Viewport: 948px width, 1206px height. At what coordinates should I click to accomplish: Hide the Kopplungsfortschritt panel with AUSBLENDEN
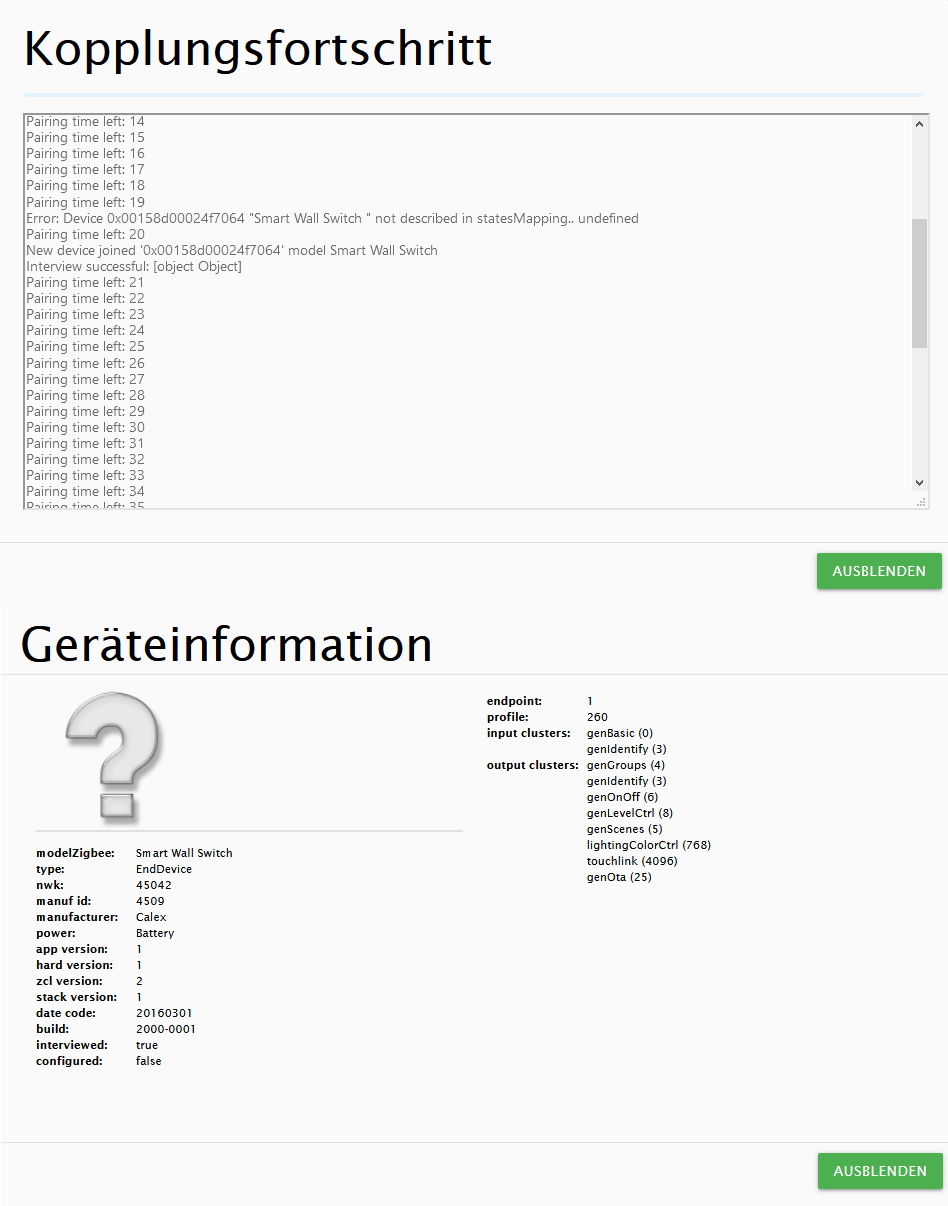879,571
